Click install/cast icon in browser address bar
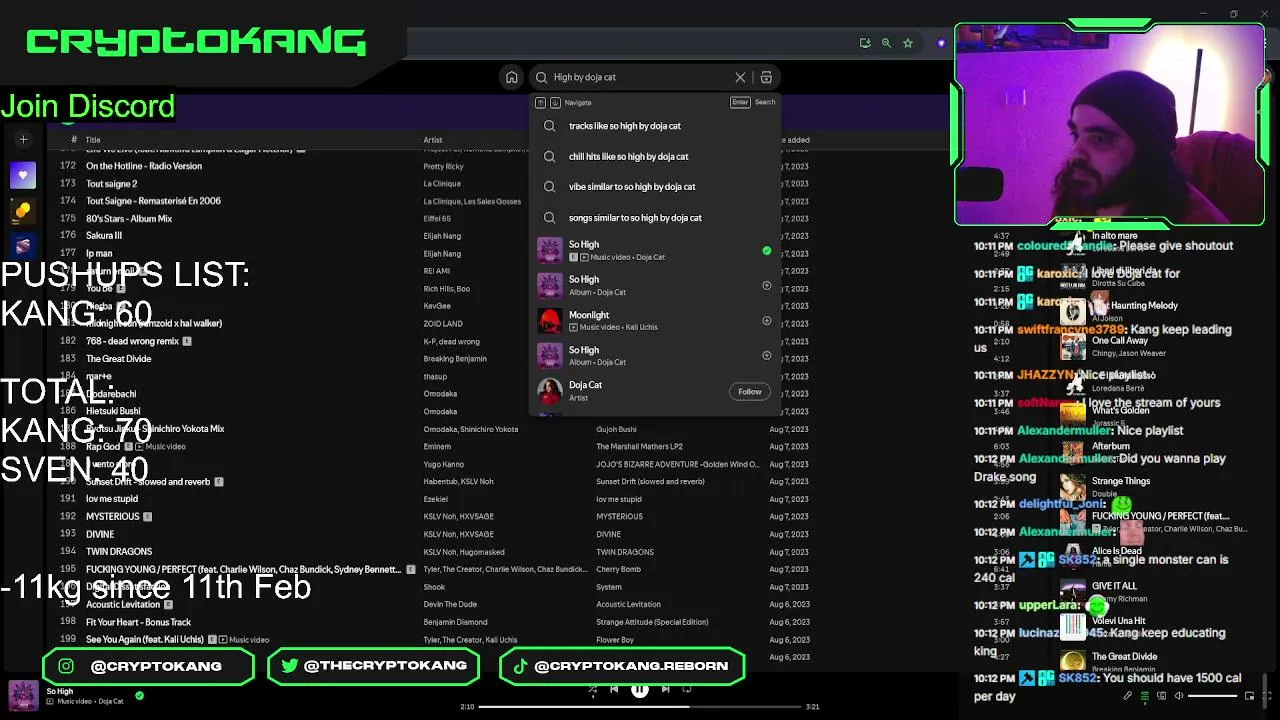The width and height of the screenshot is (1280, 720). pos(864,43)
